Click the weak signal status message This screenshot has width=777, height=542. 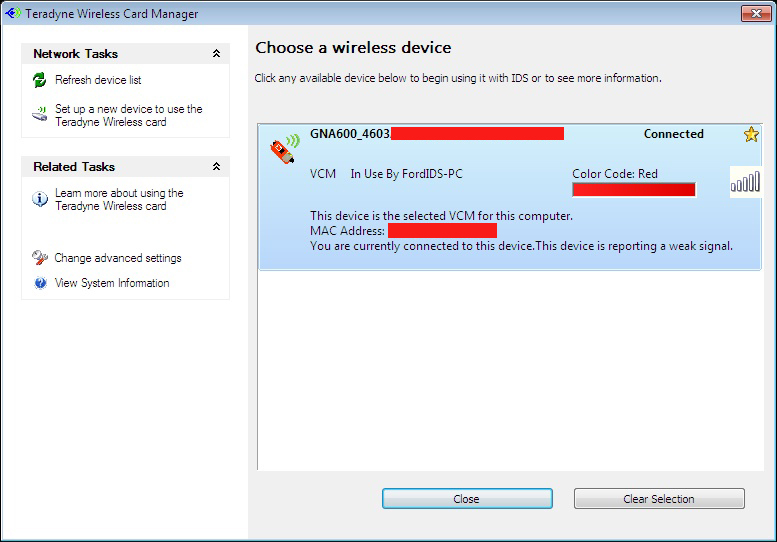point(521,246)
